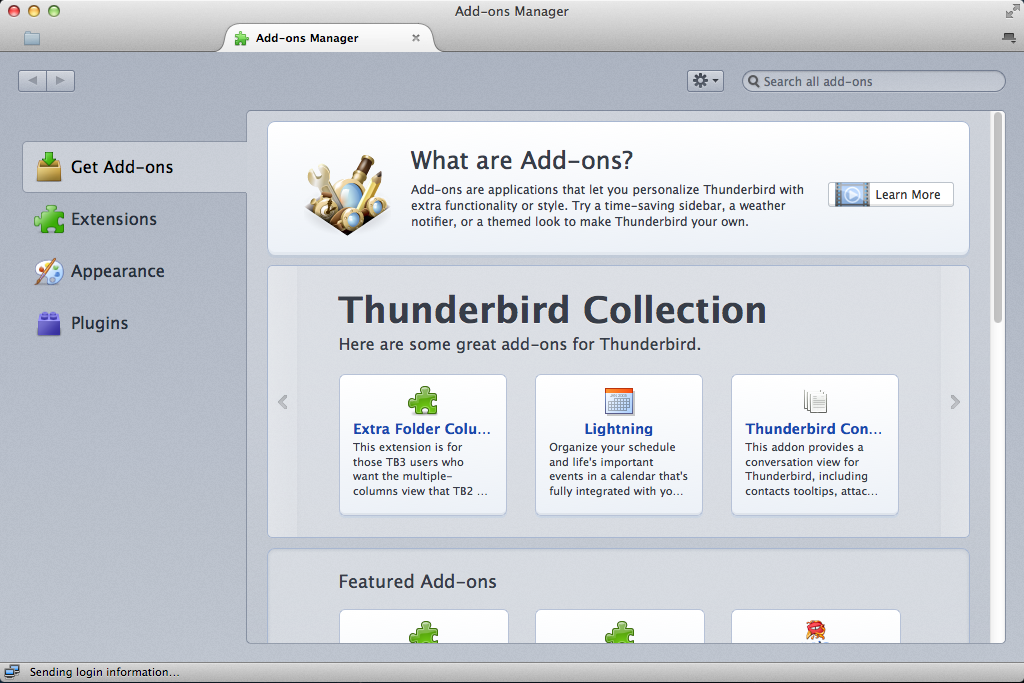Open the Lightning add-on link
Image resolution: width=1024 pixels, height=683 pixels.
pos(618,429)
